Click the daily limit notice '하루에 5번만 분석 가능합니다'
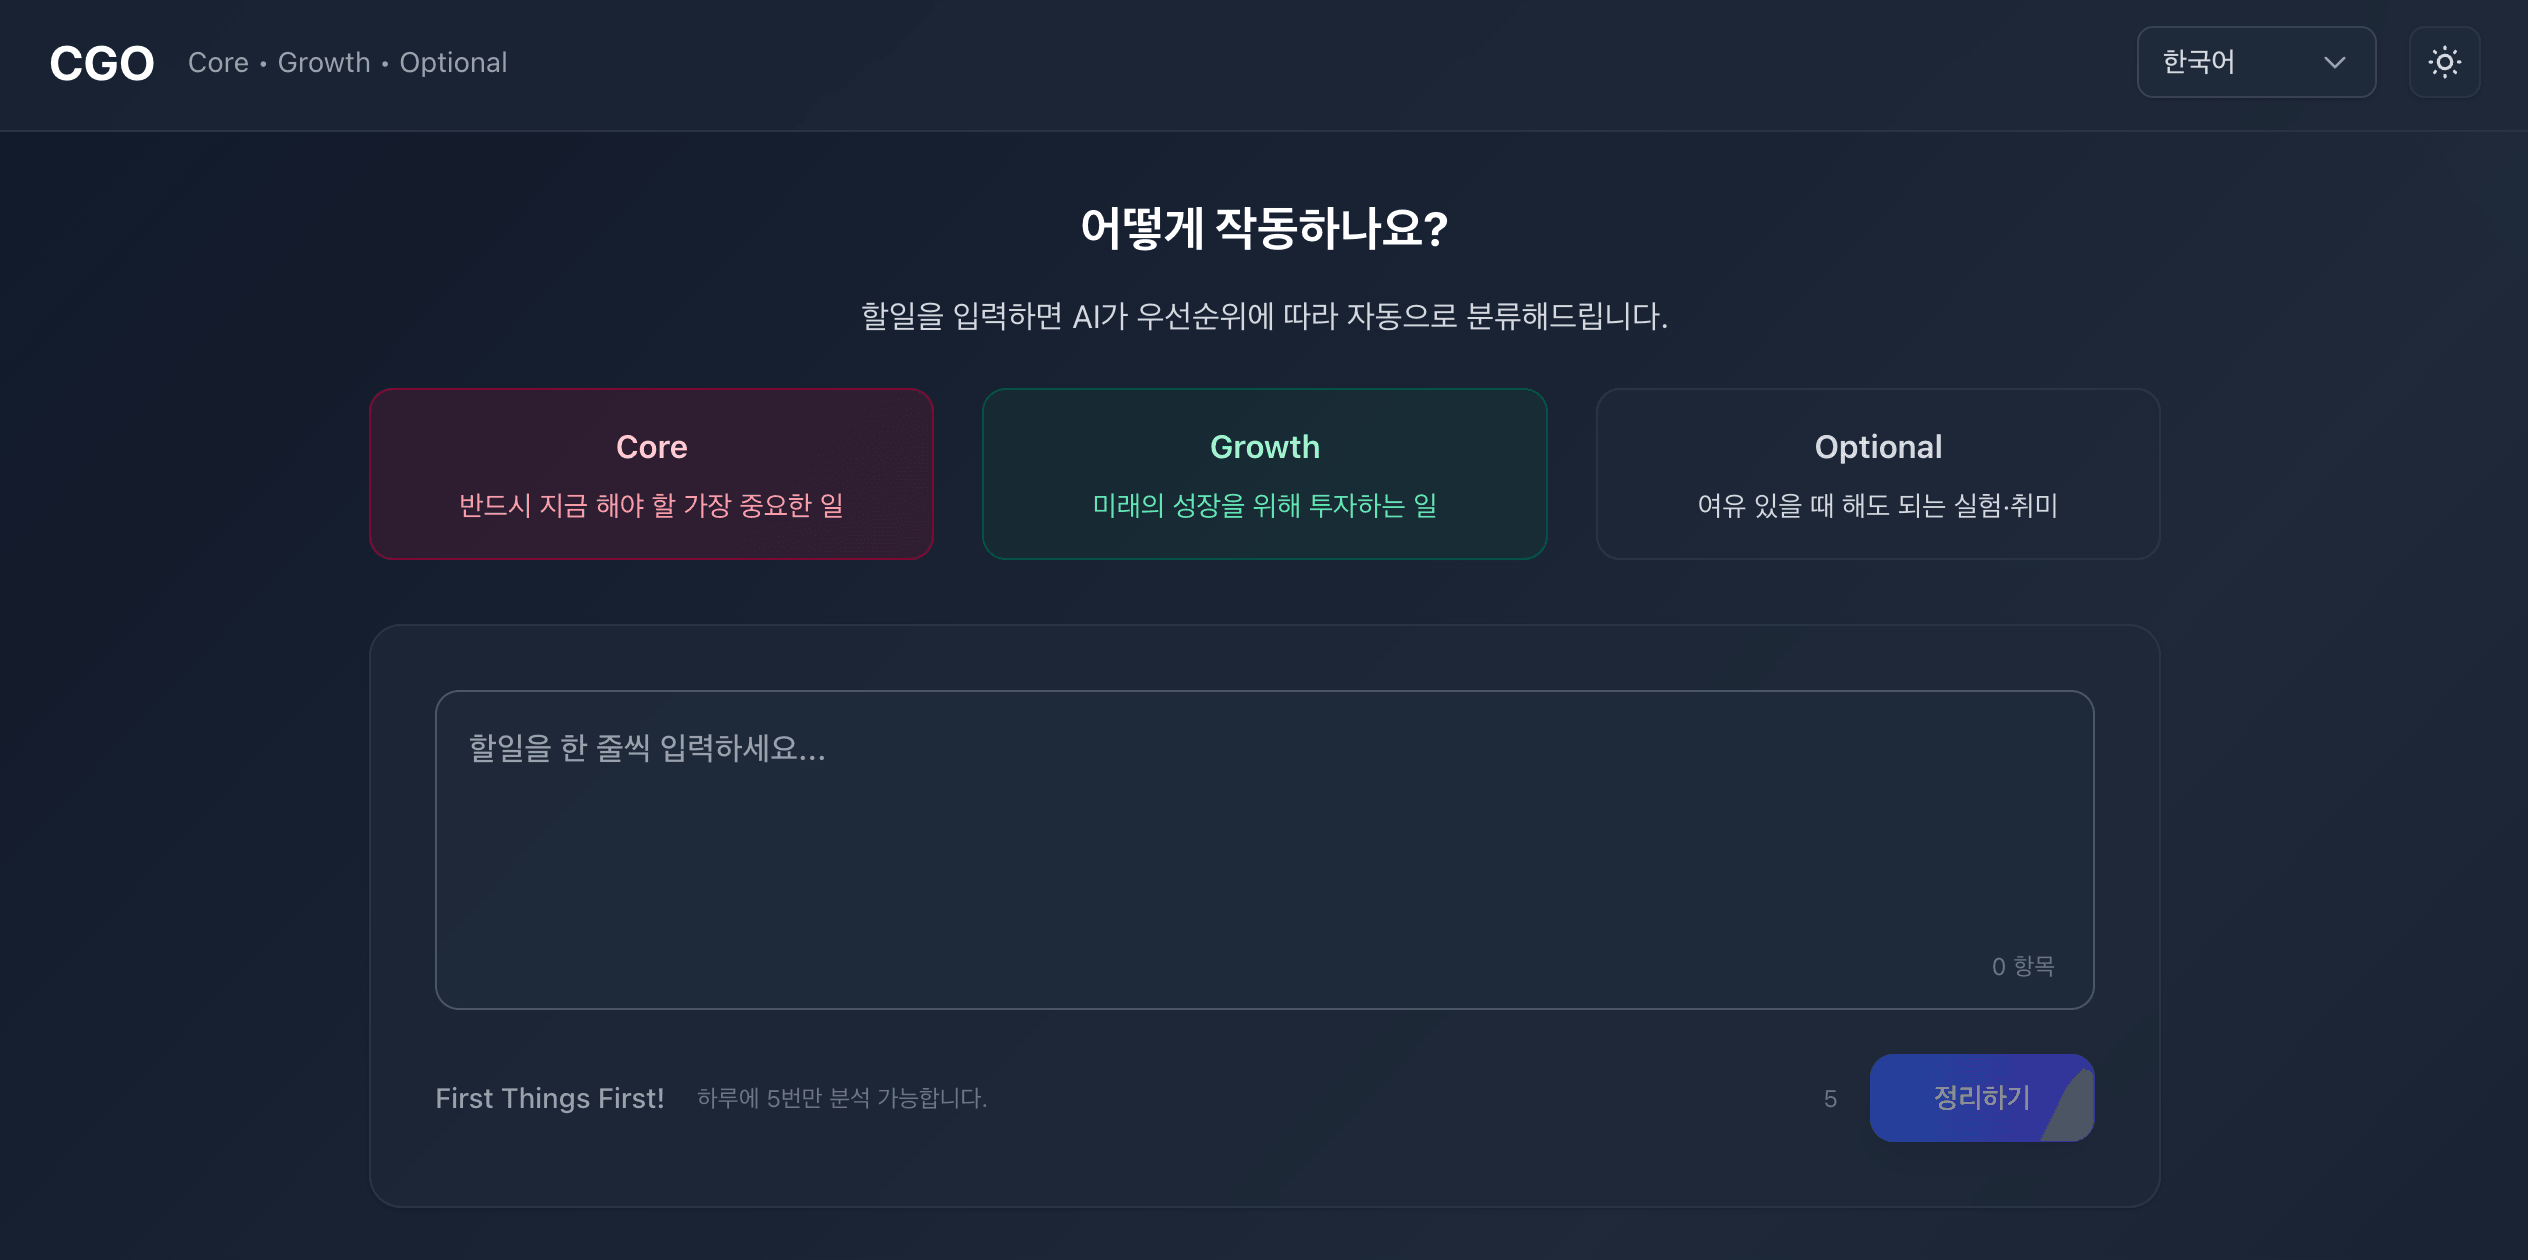Image resolution: width=2528 pixels, height=1260 pixels. [x=841, y=1098]
